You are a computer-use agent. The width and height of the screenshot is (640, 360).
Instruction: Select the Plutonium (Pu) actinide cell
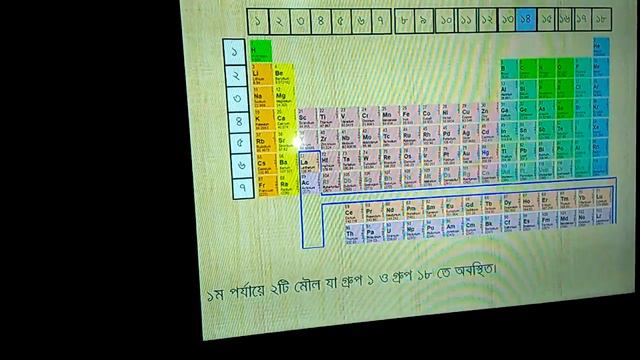click(434, 230)
